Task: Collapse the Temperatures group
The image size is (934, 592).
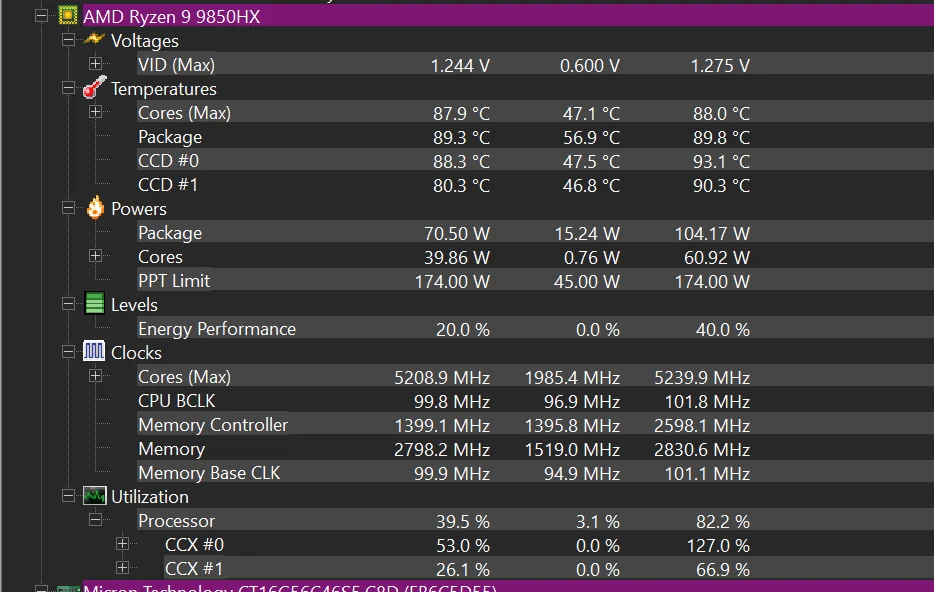Action: [69, 88]
